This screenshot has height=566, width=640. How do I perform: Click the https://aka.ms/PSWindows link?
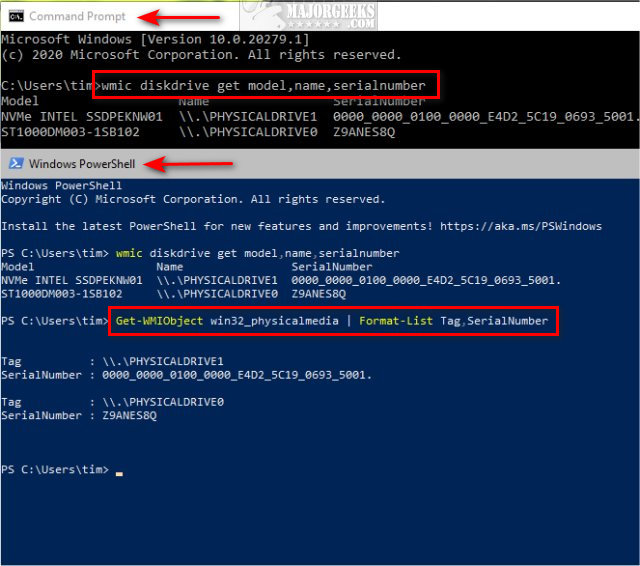pyautogui.click(x=521, y=226)
